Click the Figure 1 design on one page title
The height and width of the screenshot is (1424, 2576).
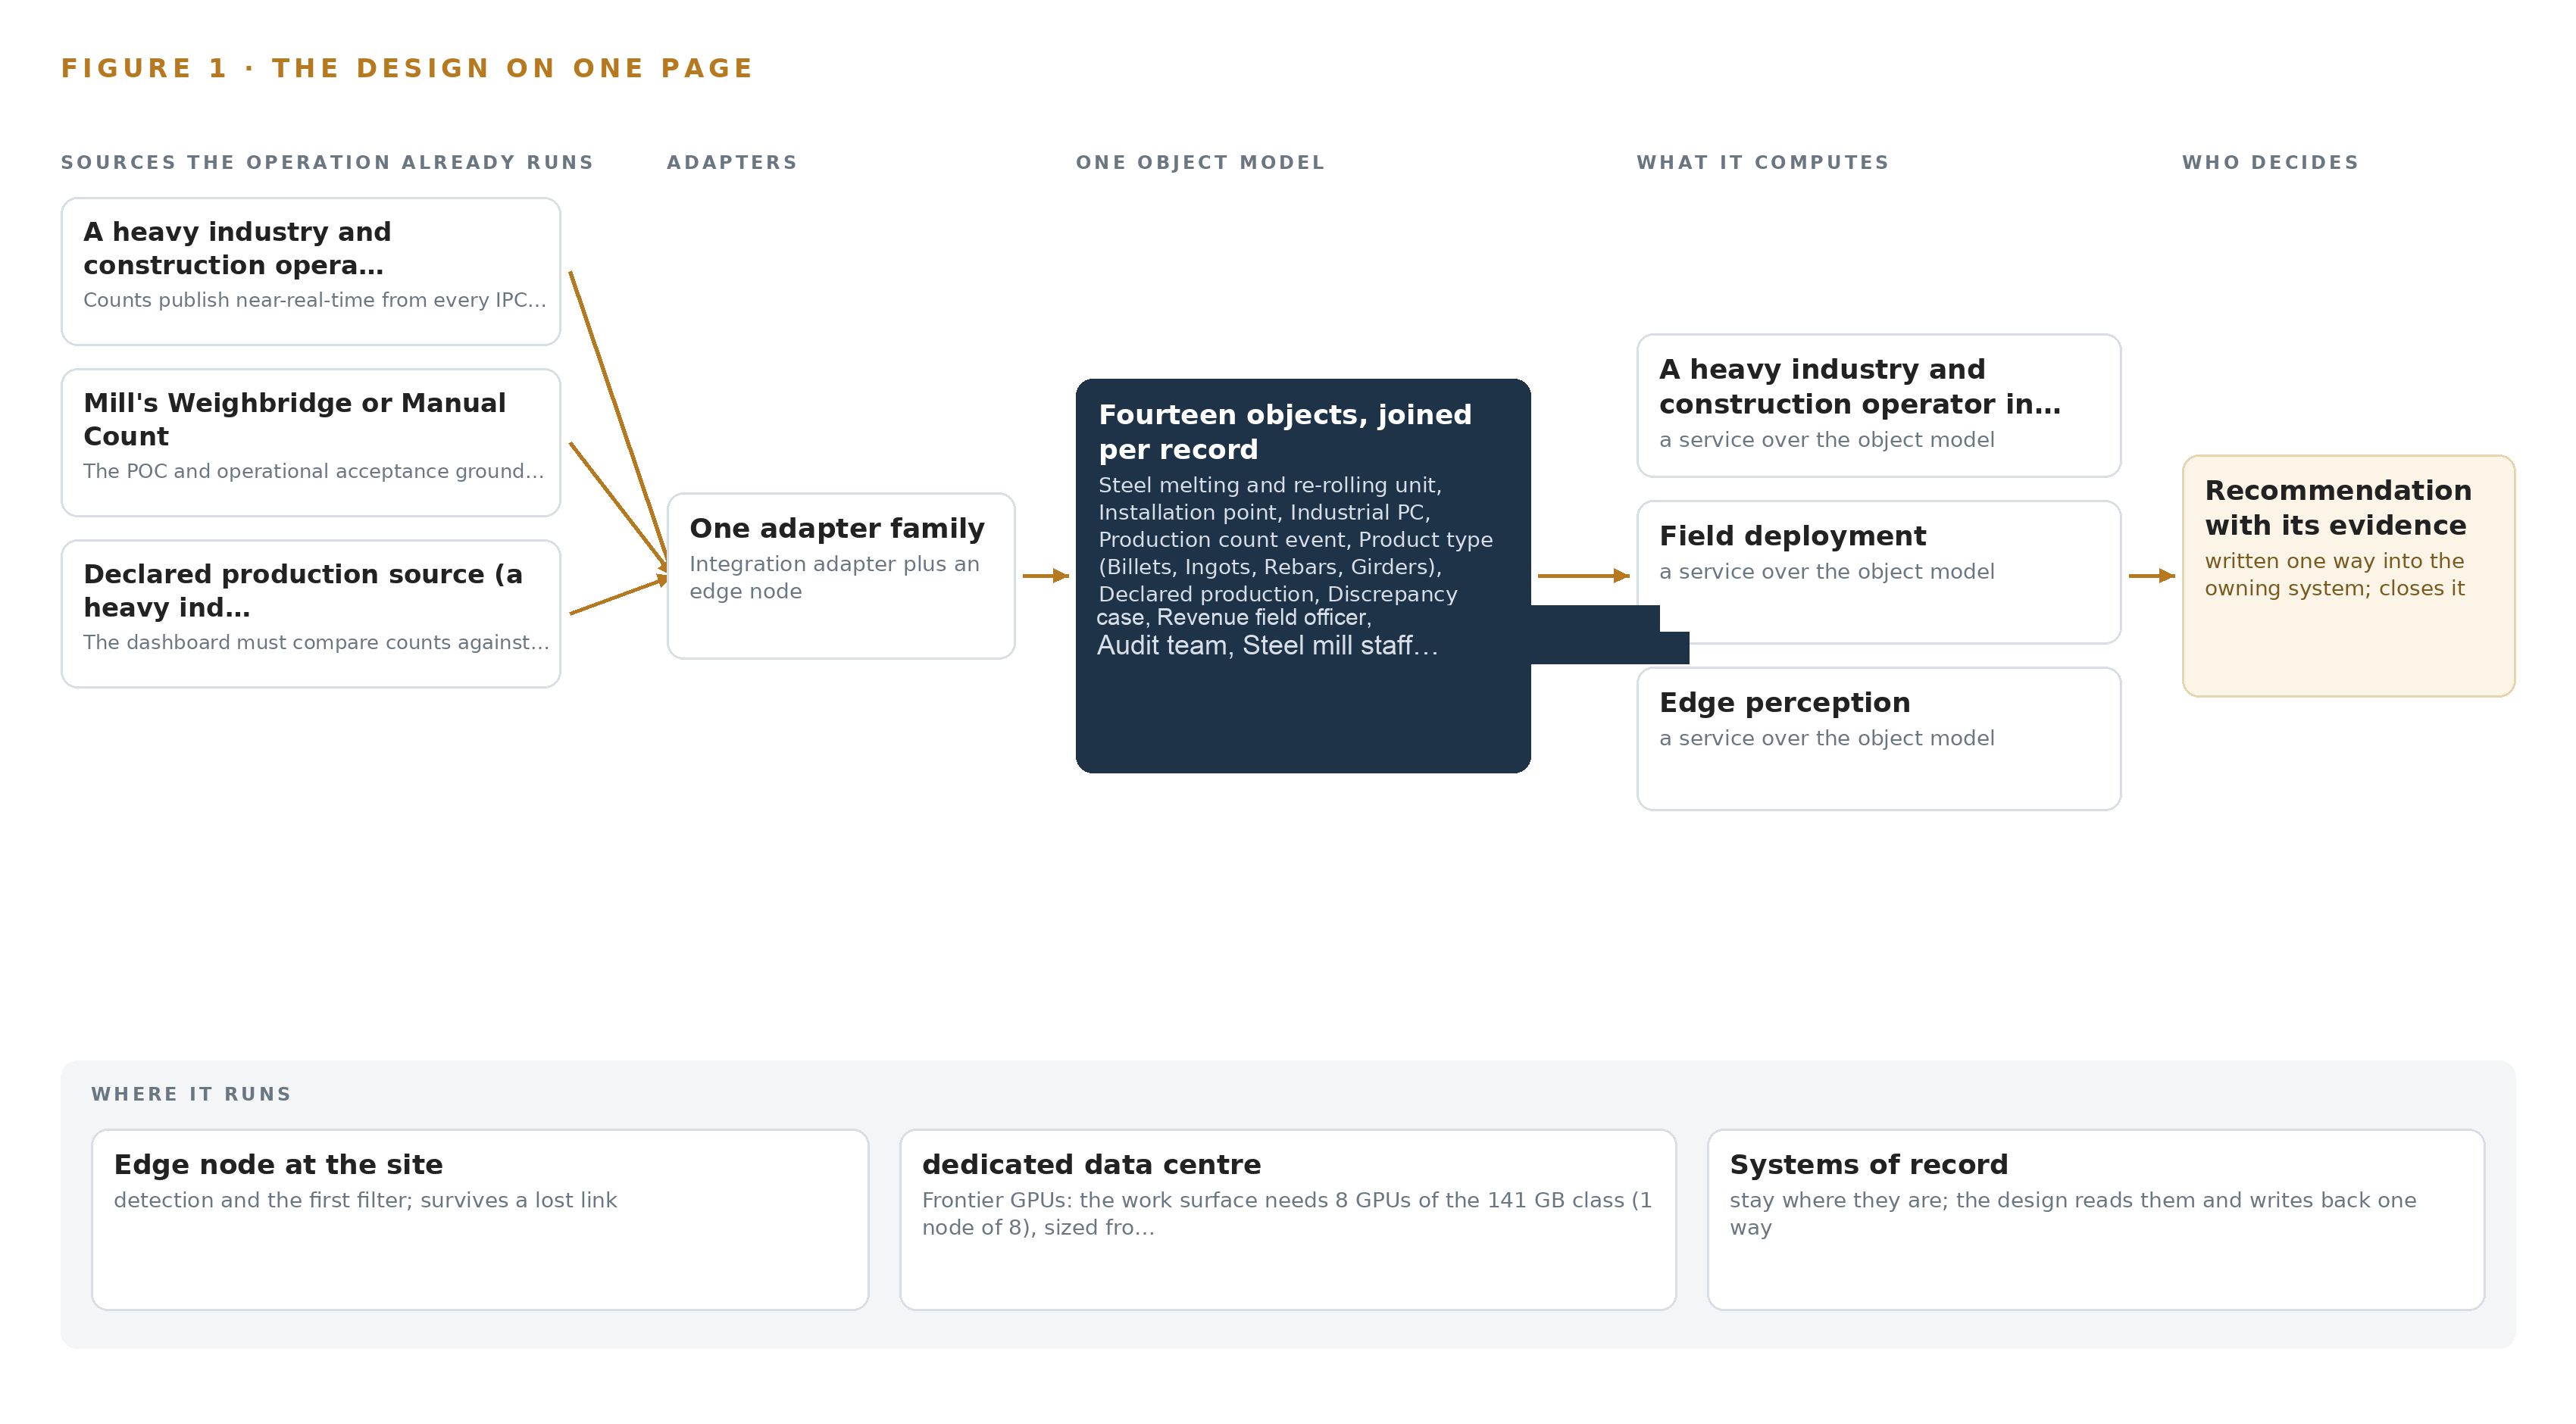click(407, 68)
